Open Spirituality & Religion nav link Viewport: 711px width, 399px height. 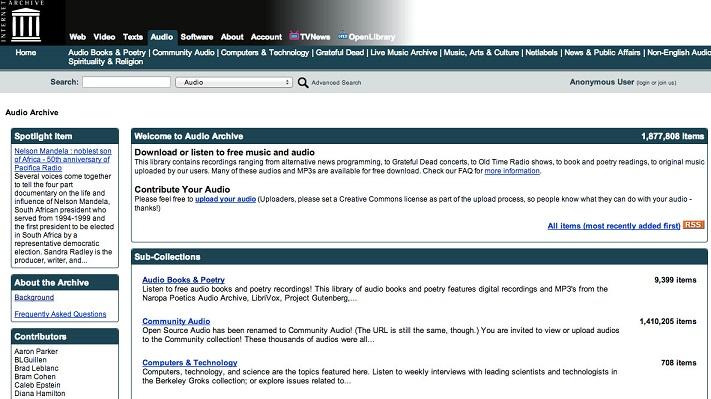(x=106, y=62)
